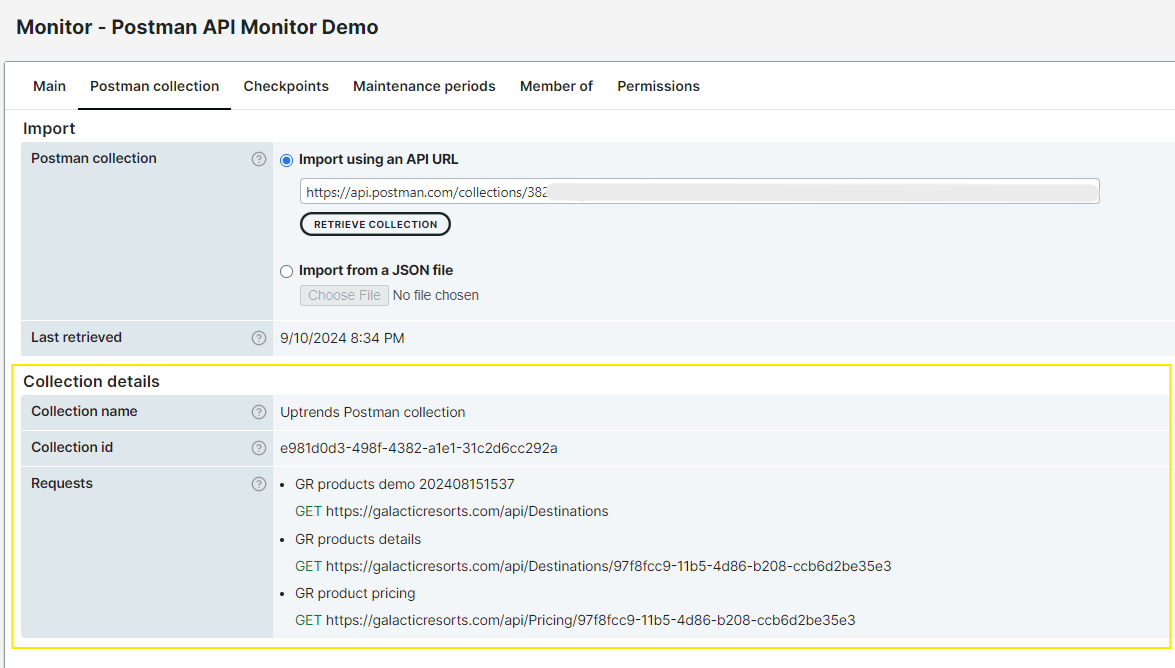Select Import using an API URL radio
1175x668 pixels.
(x=286, y=160)
